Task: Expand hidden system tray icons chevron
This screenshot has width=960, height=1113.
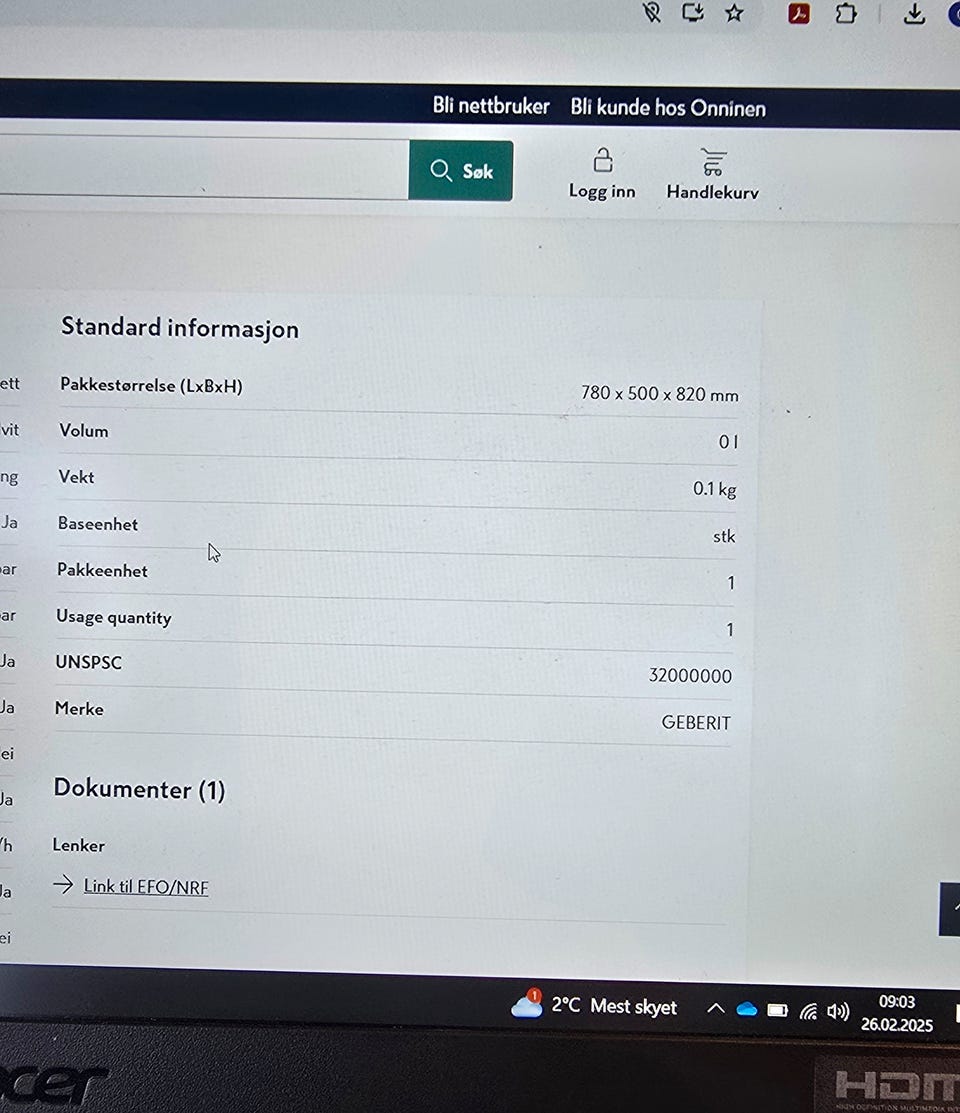Action: 715,1009
